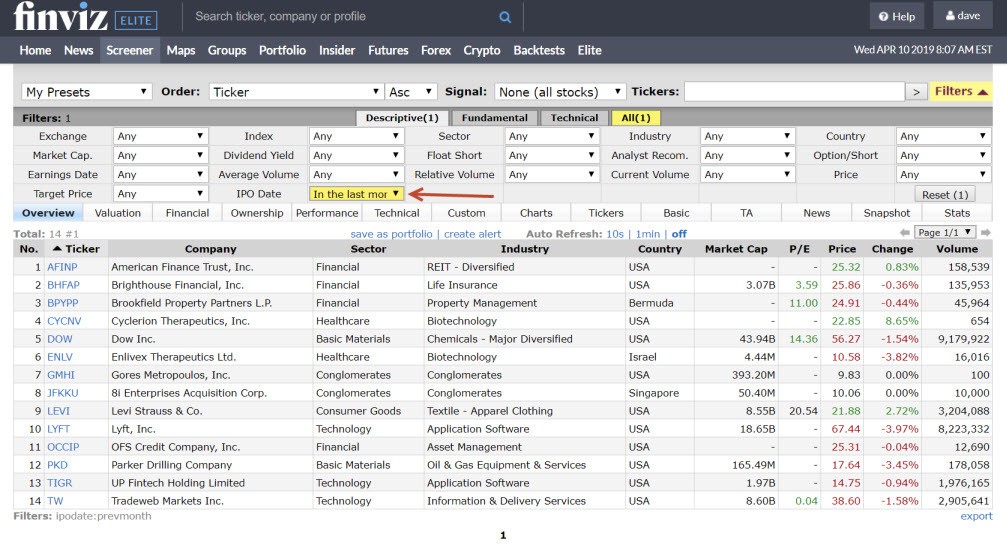The width and height of the screenshot is (1007, 550).
Task: Open the Price filter dropdown
Action: pos(943,175)
